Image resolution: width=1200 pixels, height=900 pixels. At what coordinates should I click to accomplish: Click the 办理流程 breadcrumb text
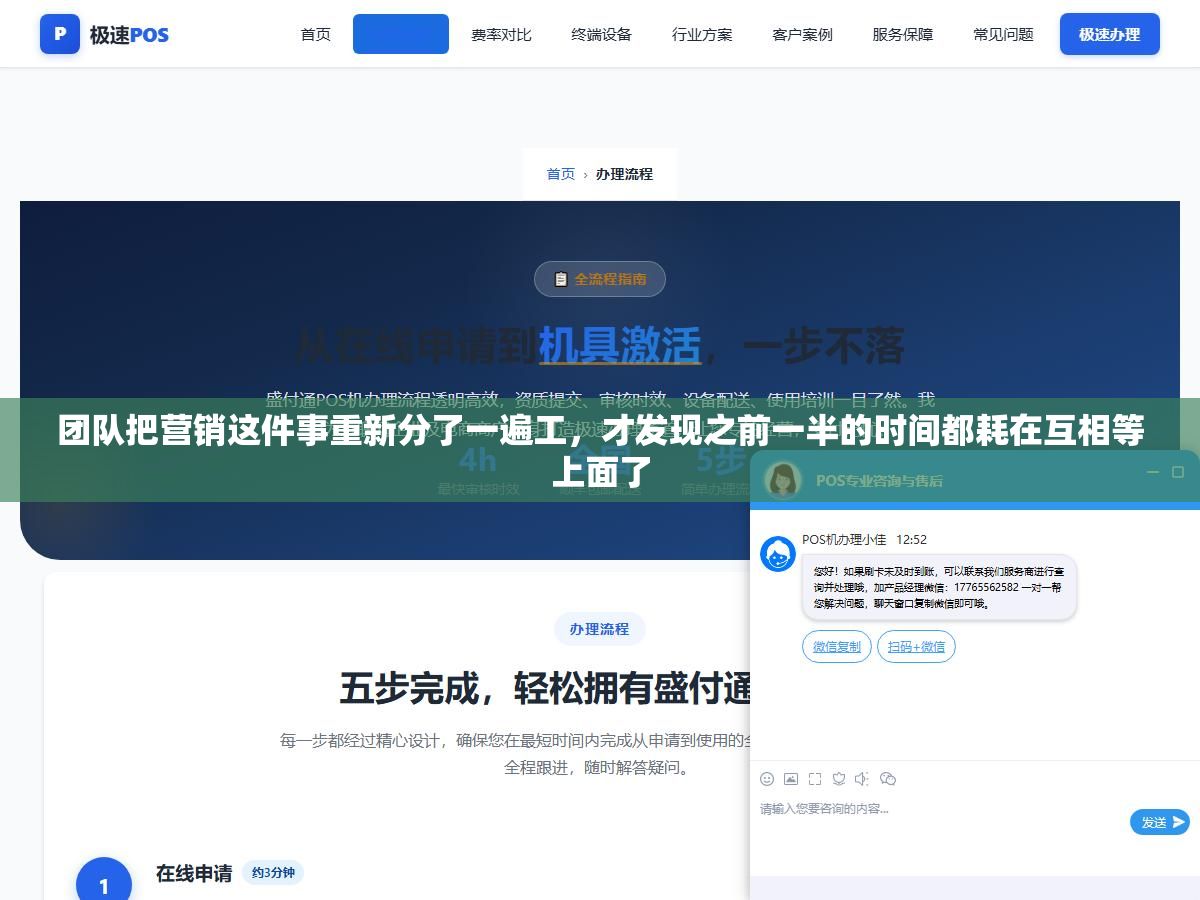[624, 174]
